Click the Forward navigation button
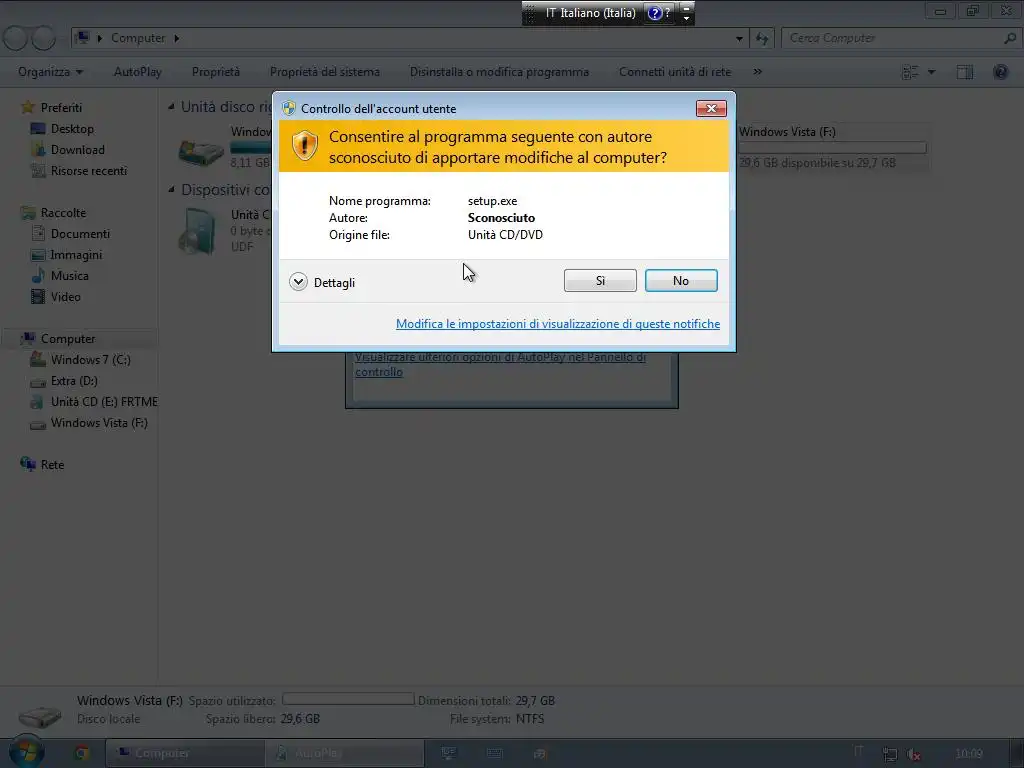This screenshot has width=1024, height=768. coord(44,39)
